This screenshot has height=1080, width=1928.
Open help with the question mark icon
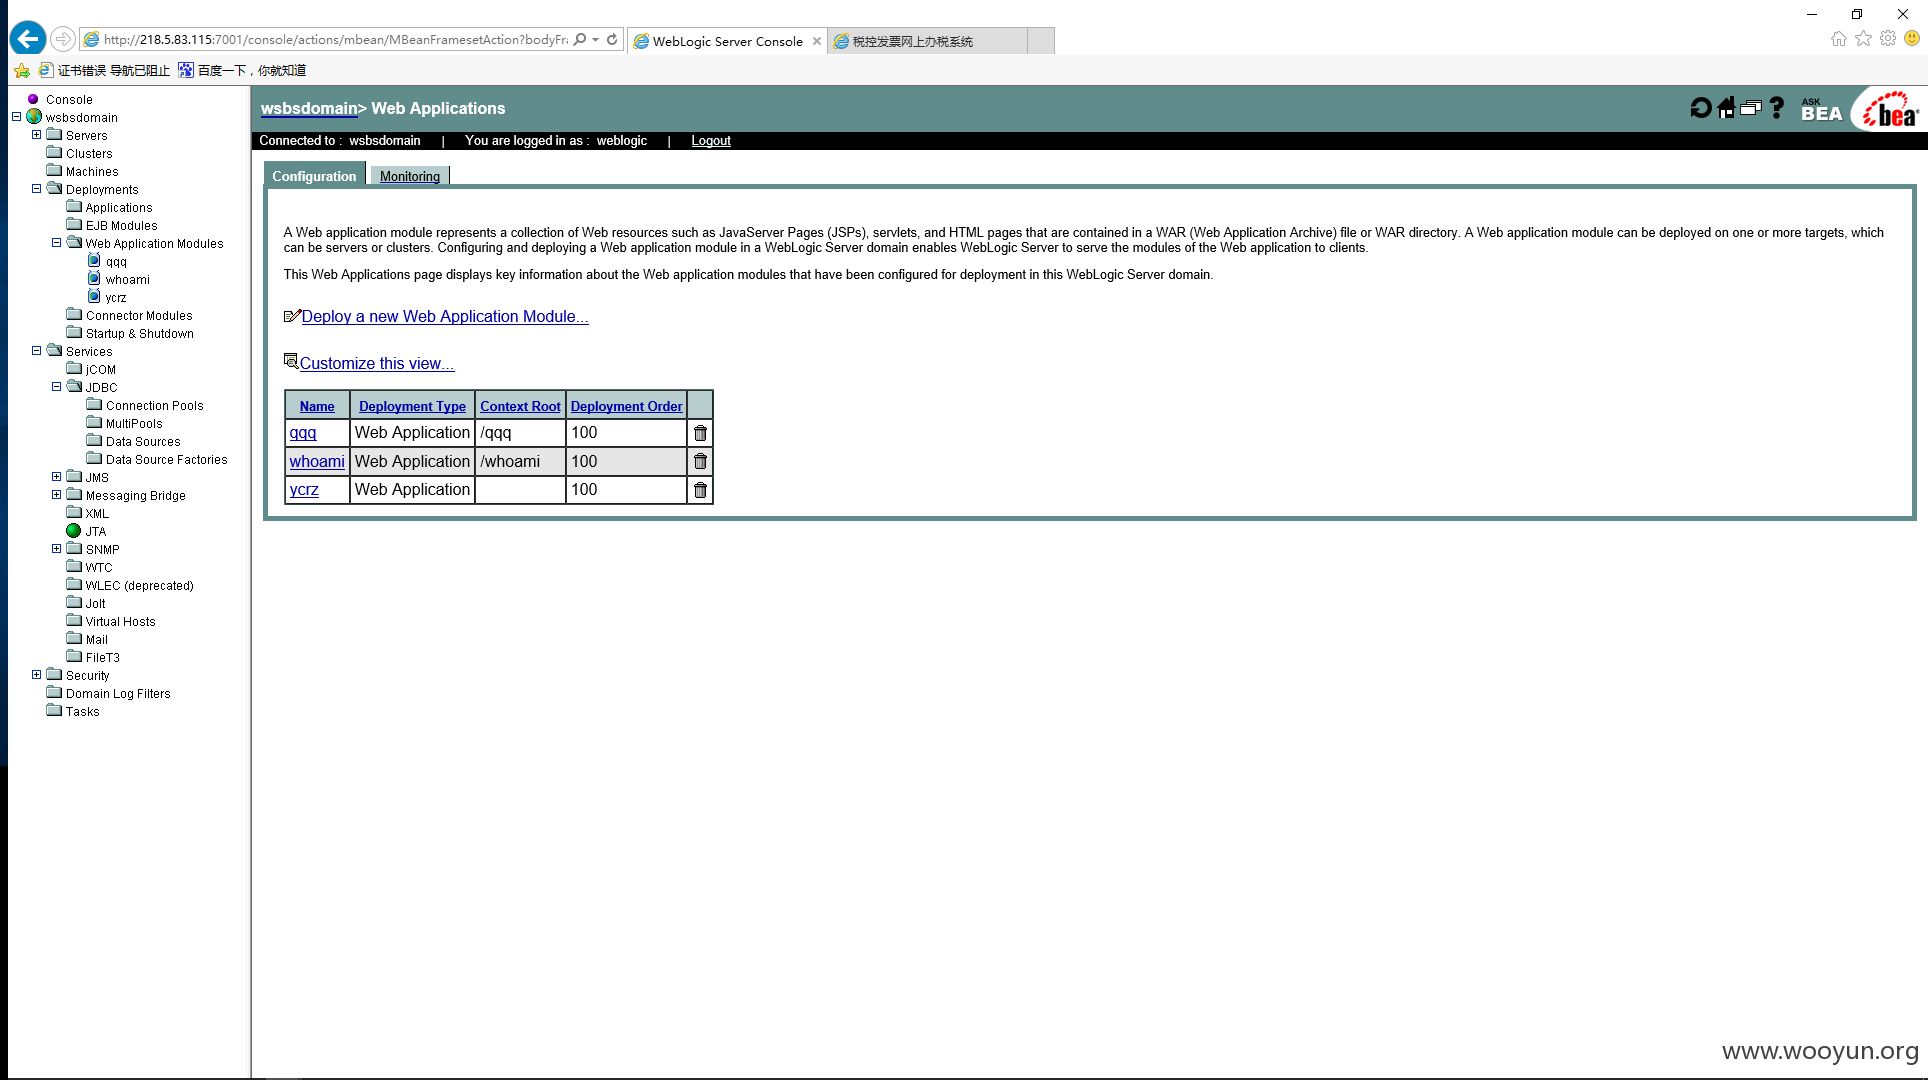pos(1776,108)
